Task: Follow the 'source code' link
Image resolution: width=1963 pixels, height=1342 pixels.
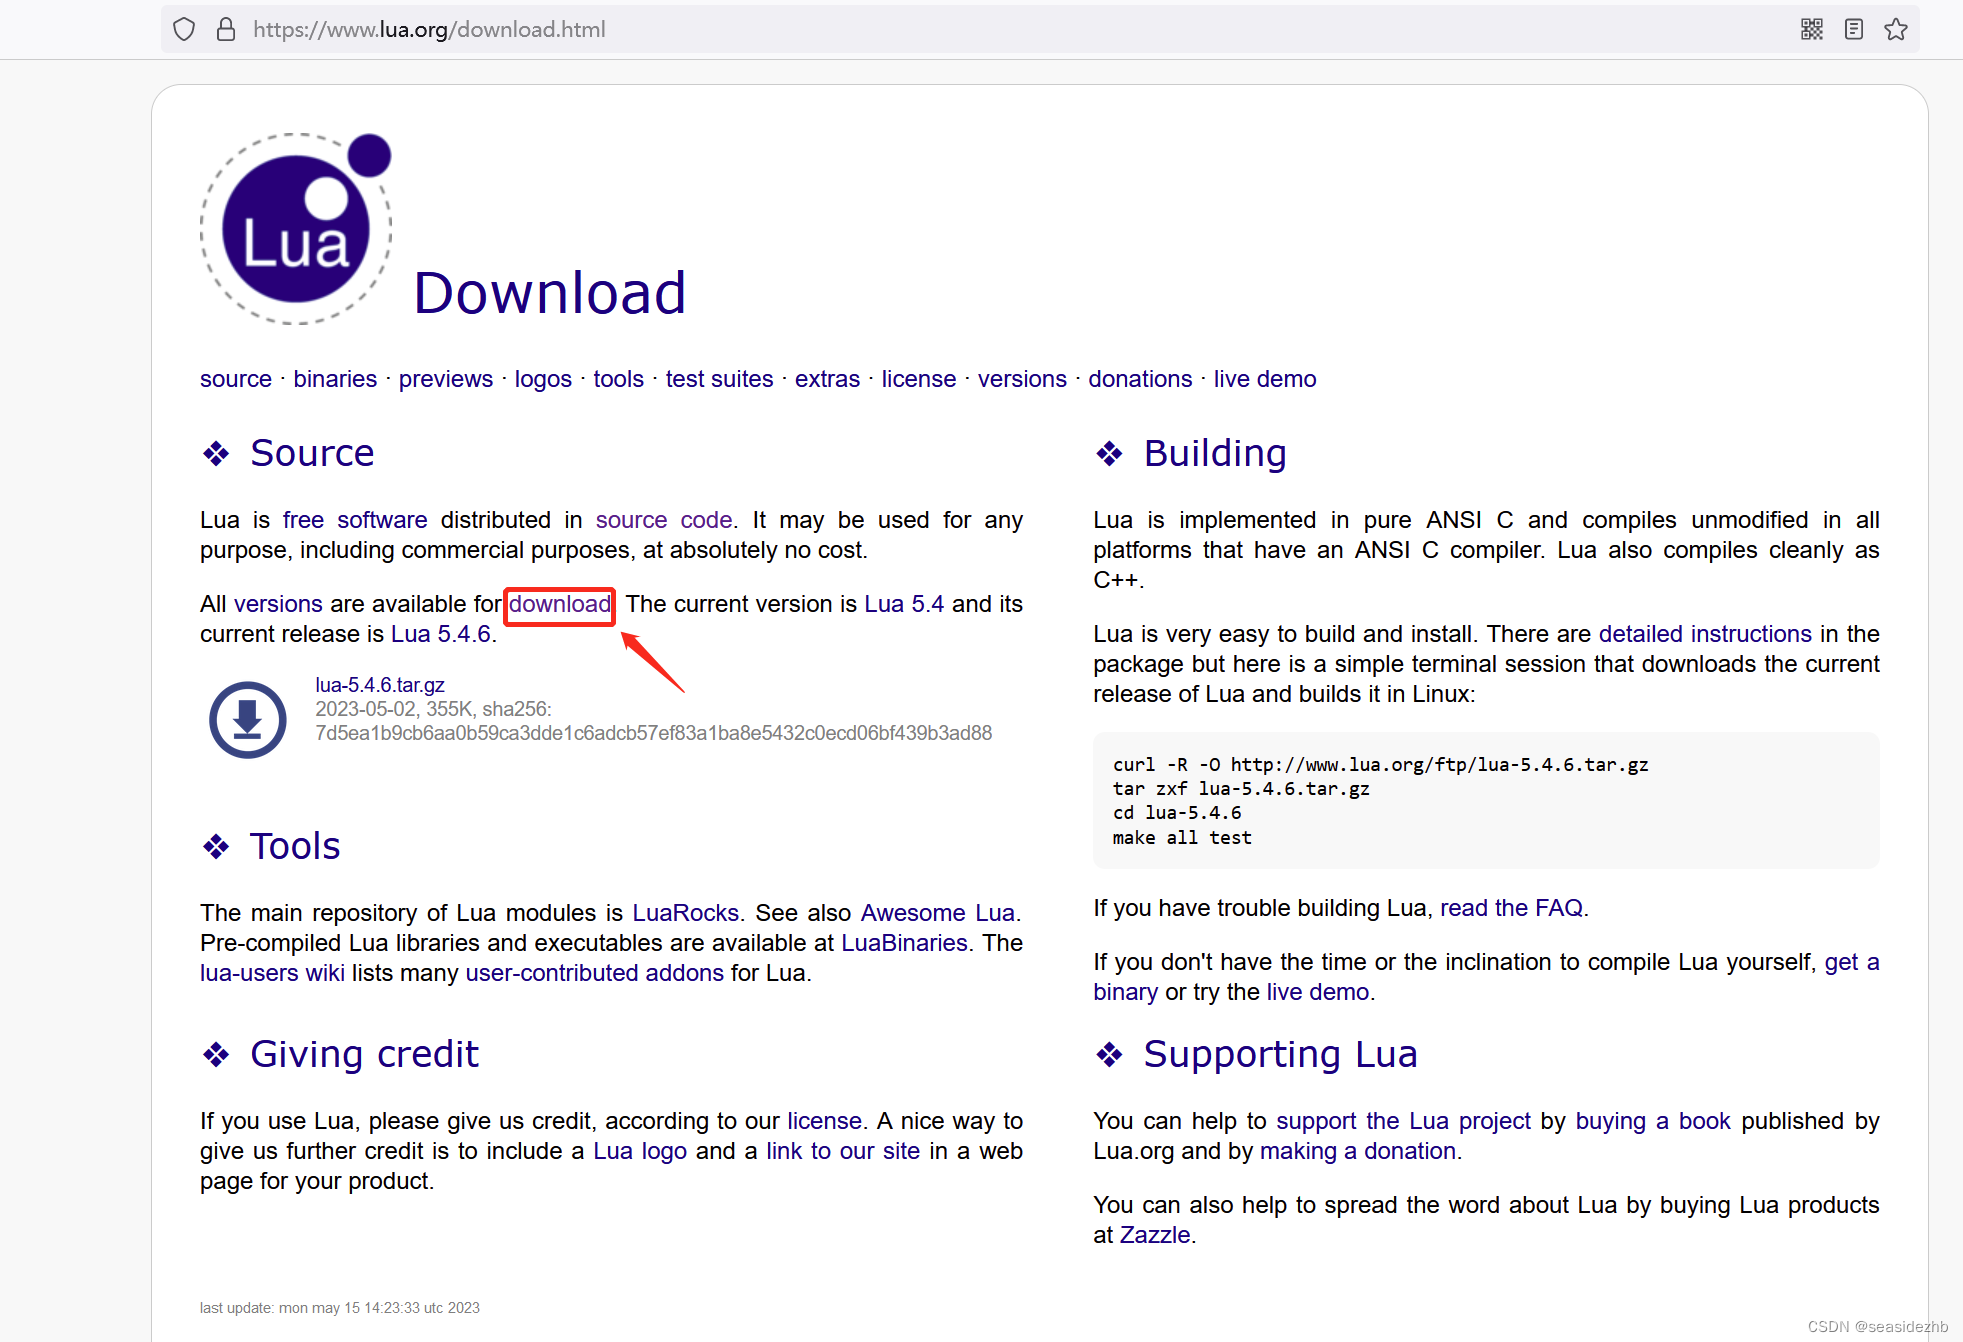Action: pyautogui.click(x=664, y=520)
